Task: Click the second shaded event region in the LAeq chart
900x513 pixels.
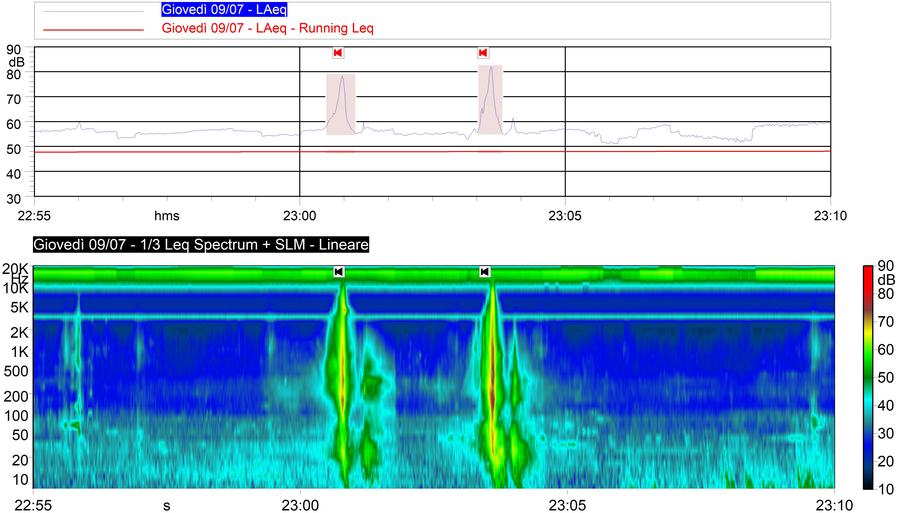Action: click(490, 100)
